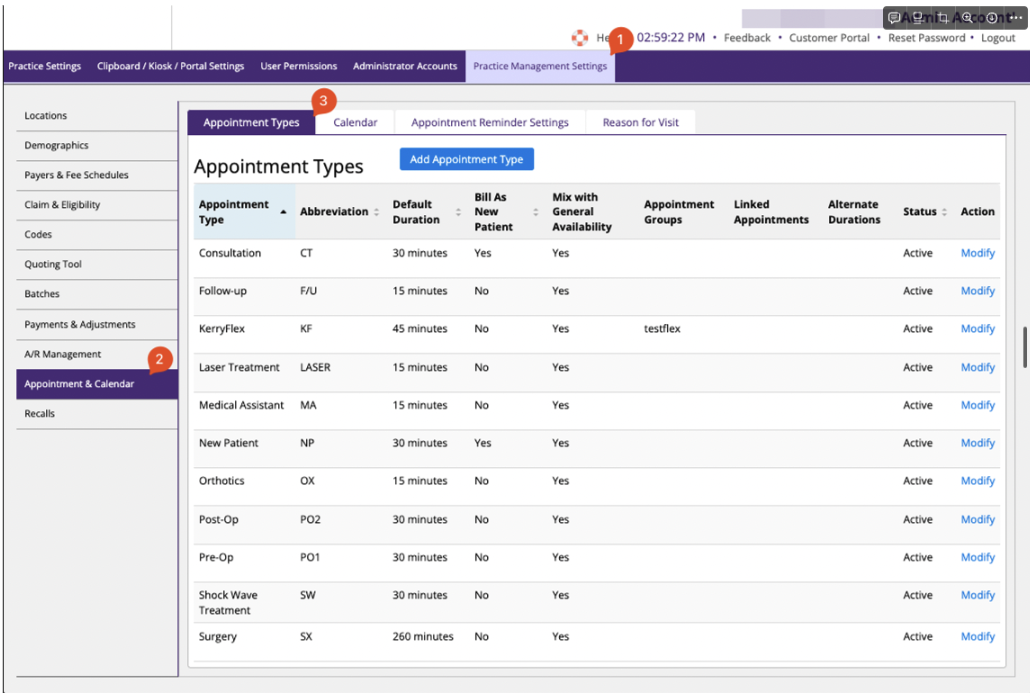The image size is (1030, 695).
Task: Click the stamp icon in overlay toolbar
Action: (918, 18)
